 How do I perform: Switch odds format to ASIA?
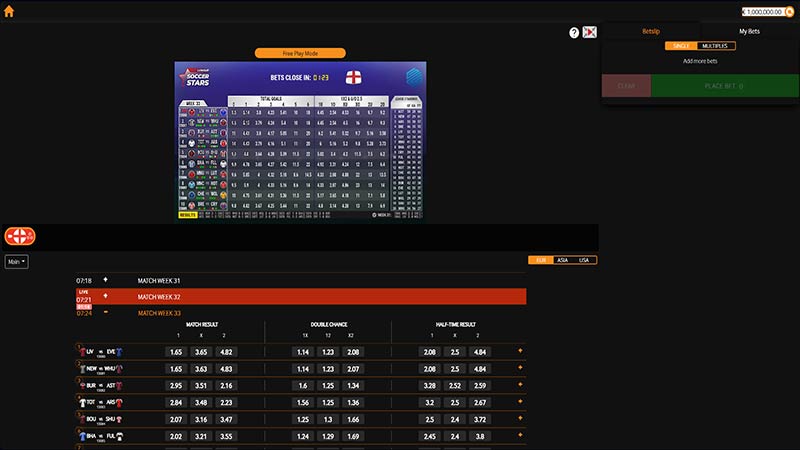tap(563, 260)
